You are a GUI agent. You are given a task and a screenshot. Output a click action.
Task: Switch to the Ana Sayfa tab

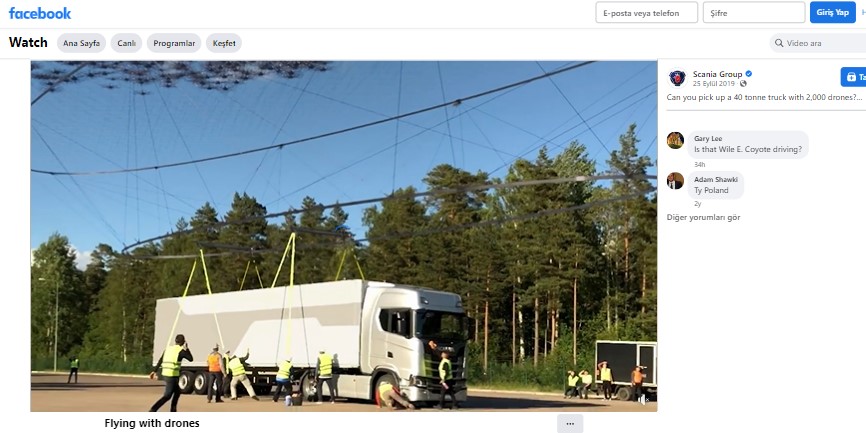81,43
